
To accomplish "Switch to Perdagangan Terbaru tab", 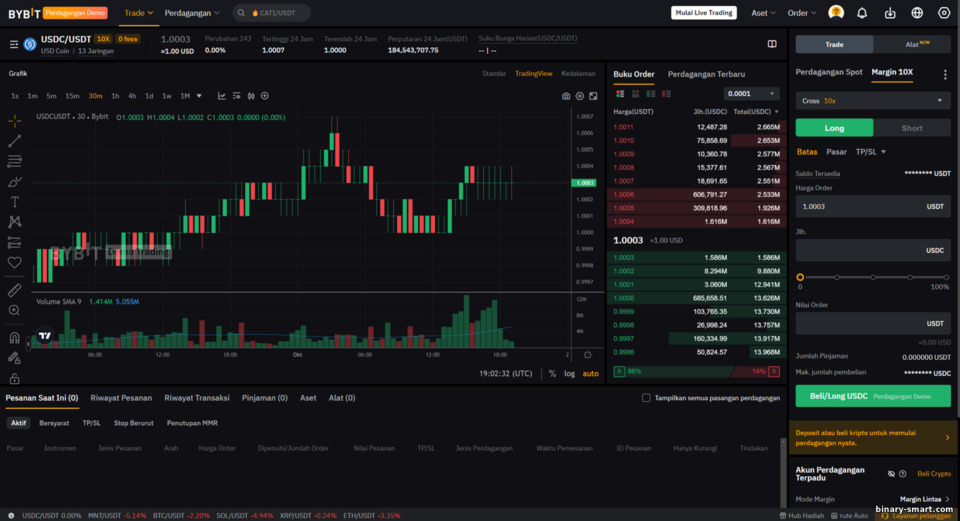I will tap(706, 74).
